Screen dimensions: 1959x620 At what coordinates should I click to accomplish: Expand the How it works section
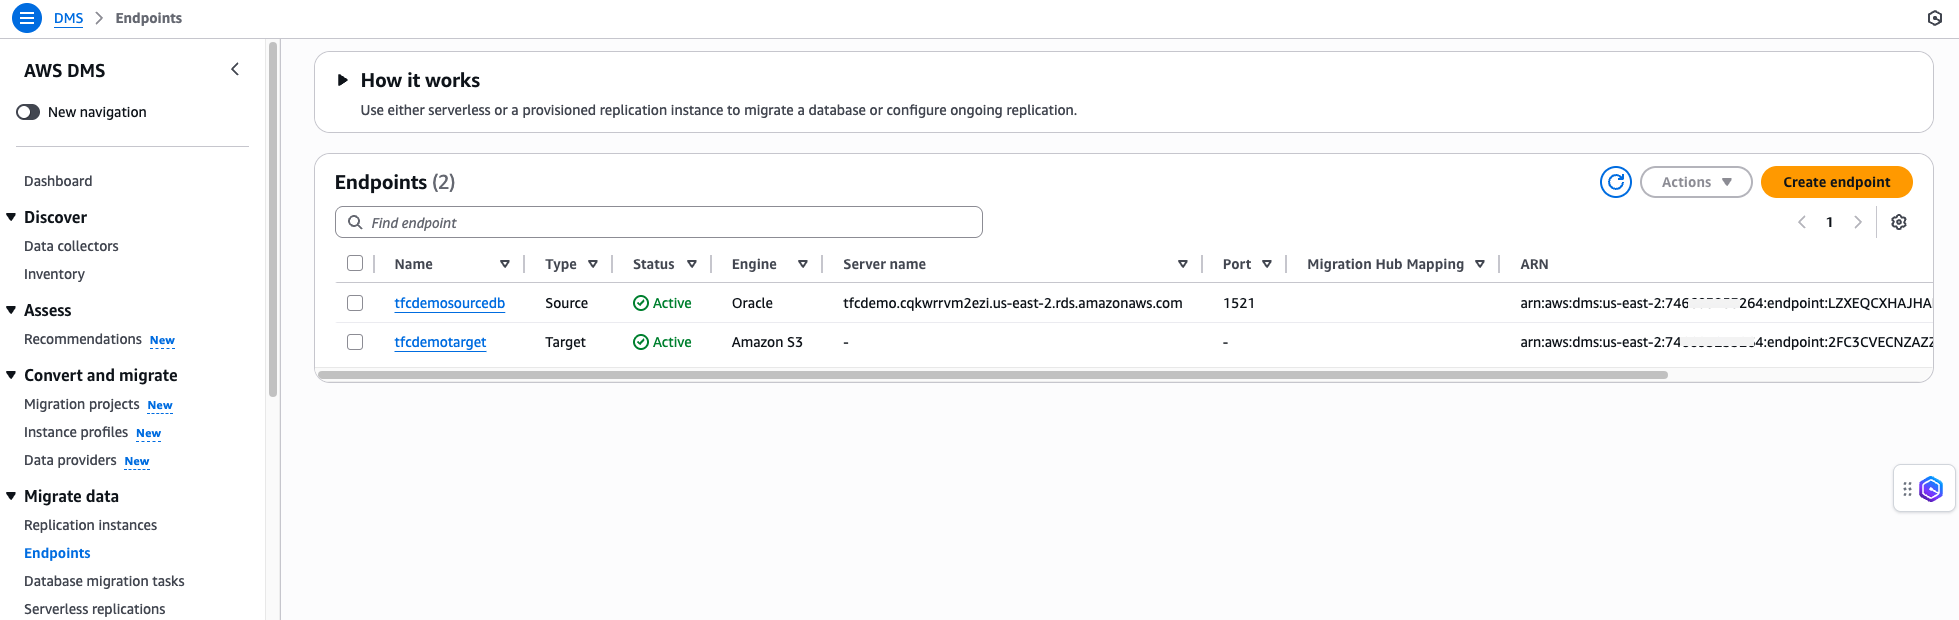tap(342, 80)
